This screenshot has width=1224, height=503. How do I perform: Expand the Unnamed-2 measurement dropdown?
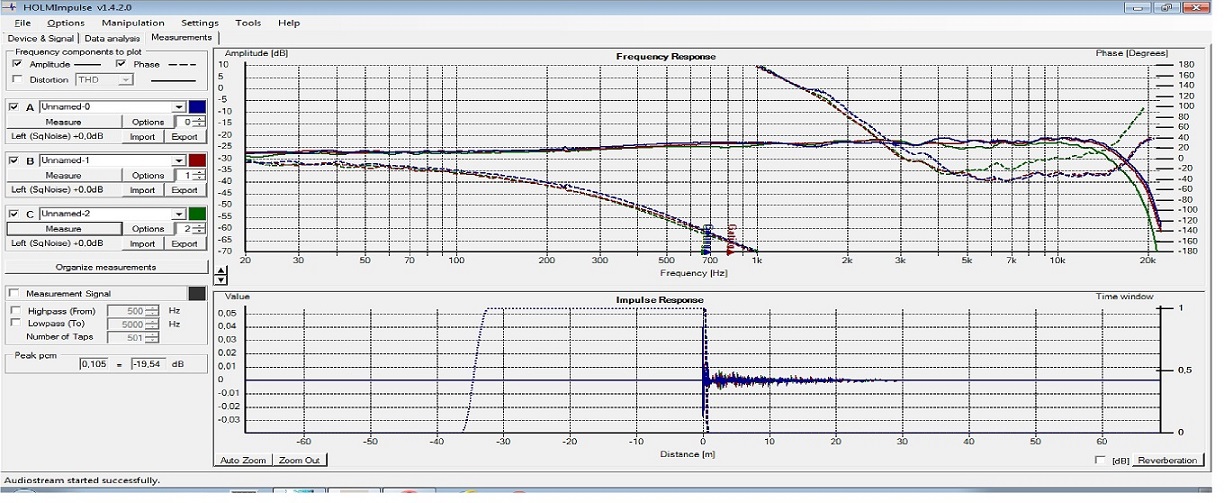pyautogui.click(x=179, y=214)
